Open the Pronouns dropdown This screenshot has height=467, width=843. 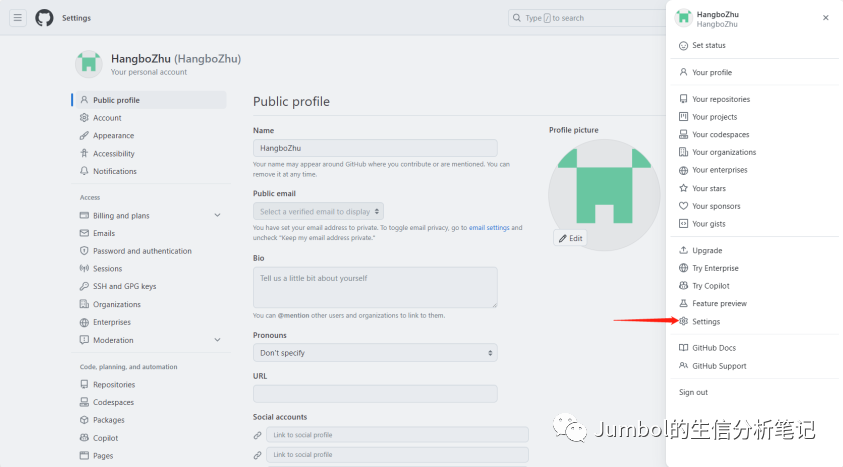click(x=375, y=353)
